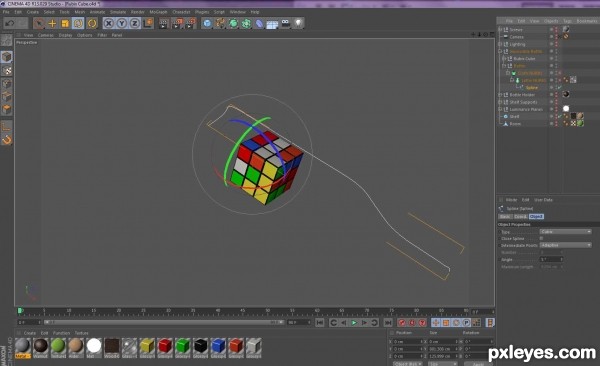Screen dimensions: 600x366
Task: Open Edit Render Settings icon
Action: point(190,23)
